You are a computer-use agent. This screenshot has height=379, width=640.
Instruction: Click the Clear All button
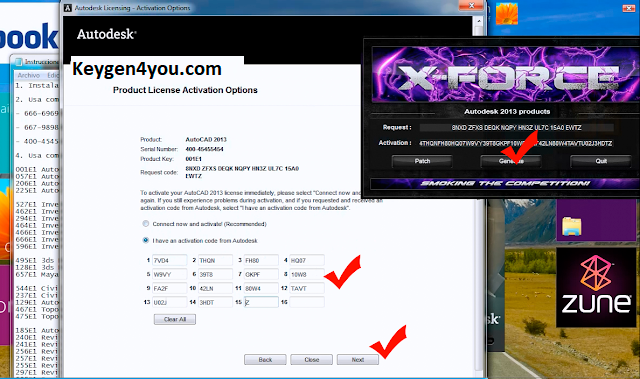click(175, 319)
